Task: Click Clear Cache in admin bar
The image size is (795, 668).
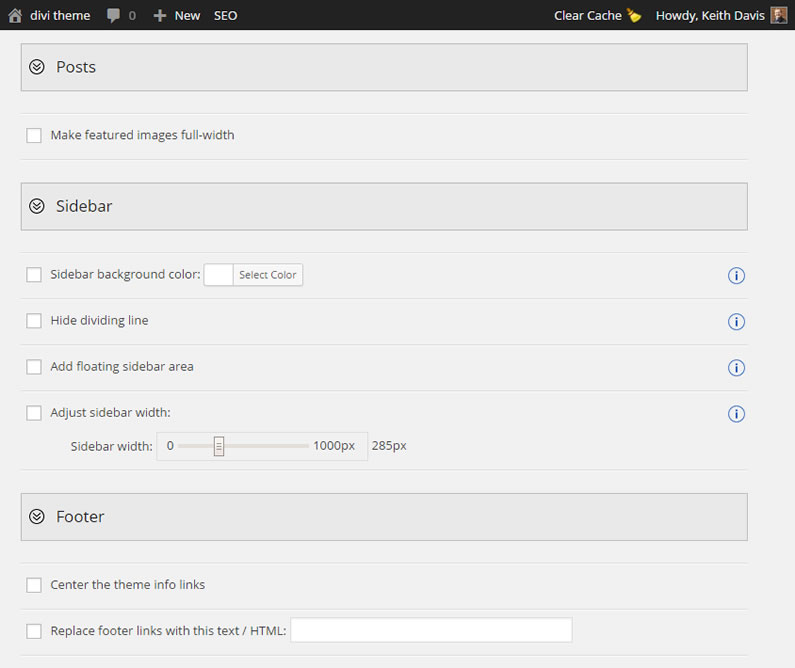Action: pyautogui.click(x=588, y=16)
